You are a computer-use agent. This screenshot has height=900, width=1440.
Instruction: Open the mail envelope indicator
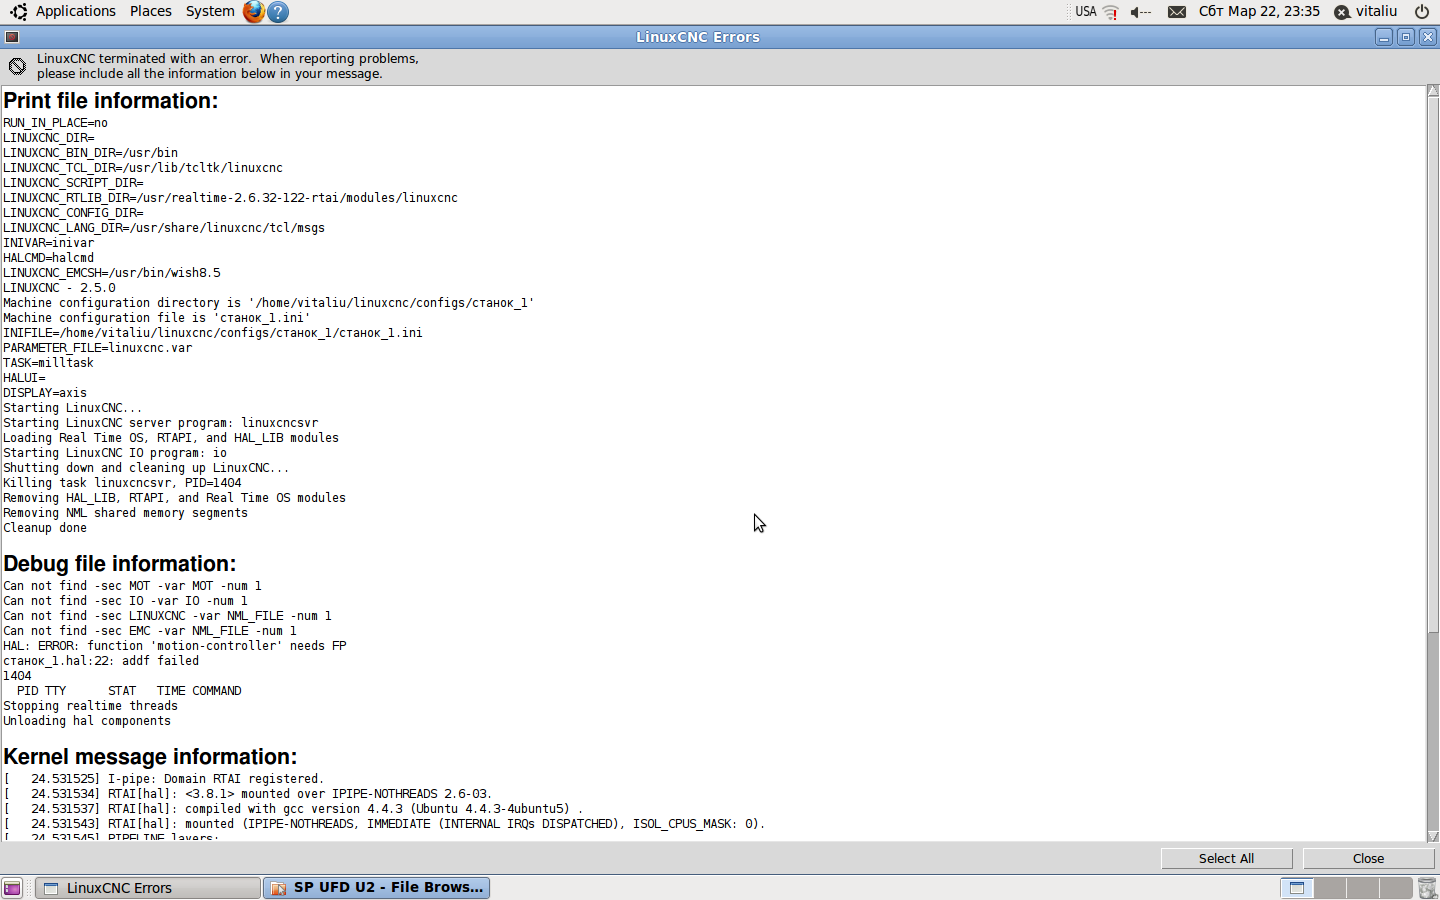tap(1177, 12)
